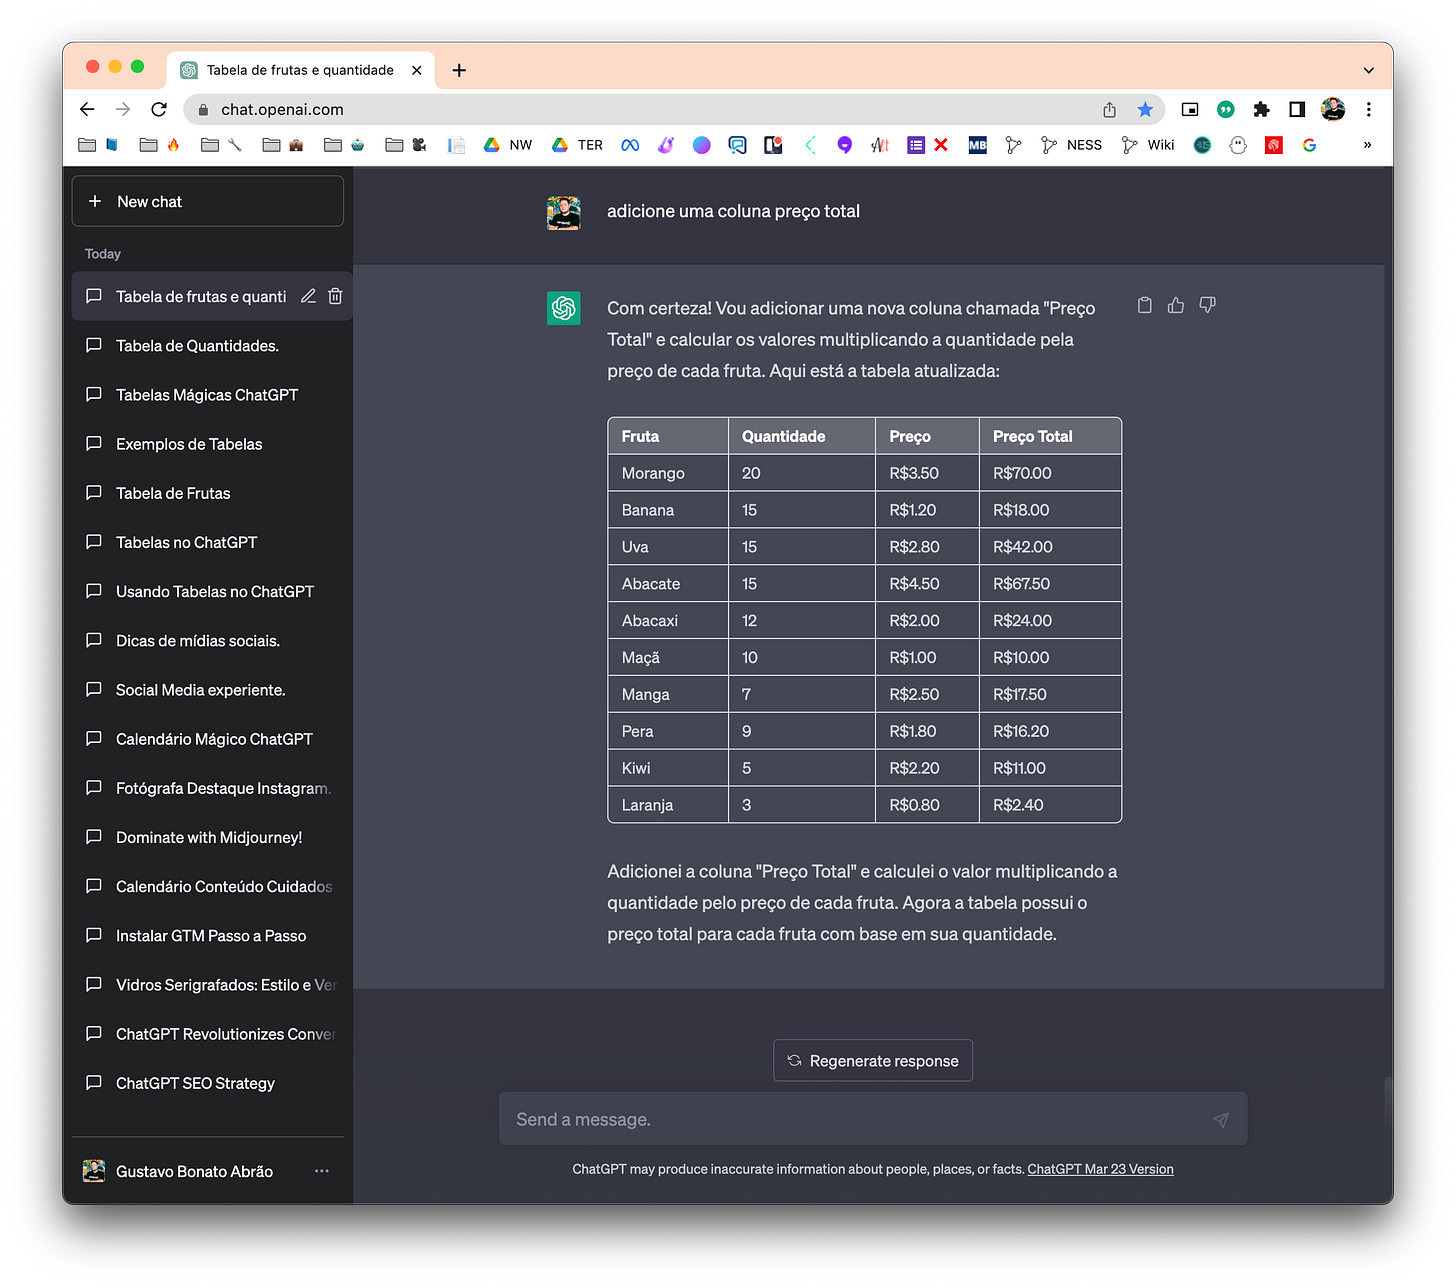The image size is (1456, 1287).
Task: Open the MB bookmark icon
Action: (978, 145)
